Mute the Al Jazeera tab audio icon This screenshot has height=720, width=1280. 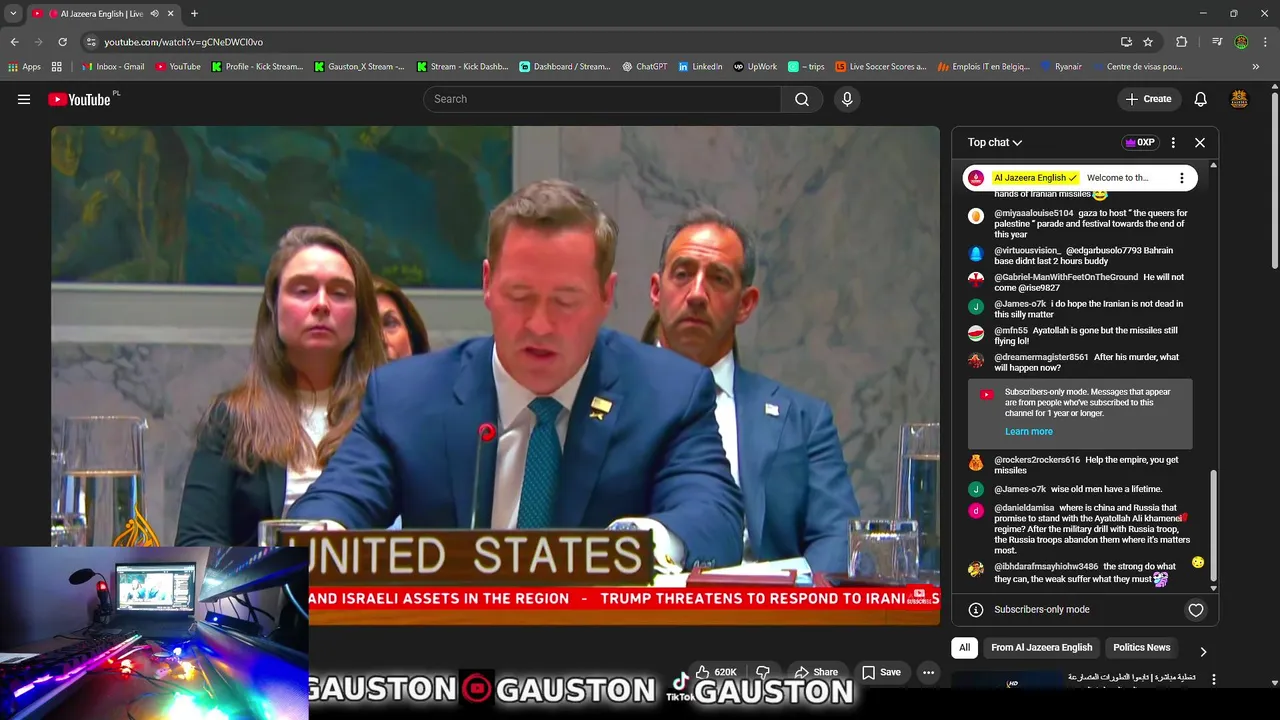pos(154,13)
